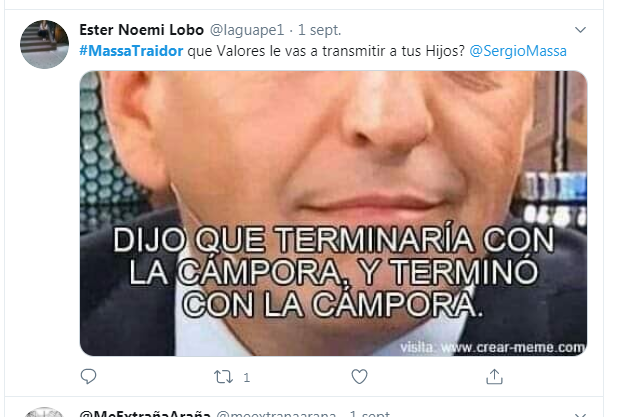The height and width of the screenshot is (417, 627).
Task: Open the #MassaTraidor hashtag
Action: coord(131,51)
